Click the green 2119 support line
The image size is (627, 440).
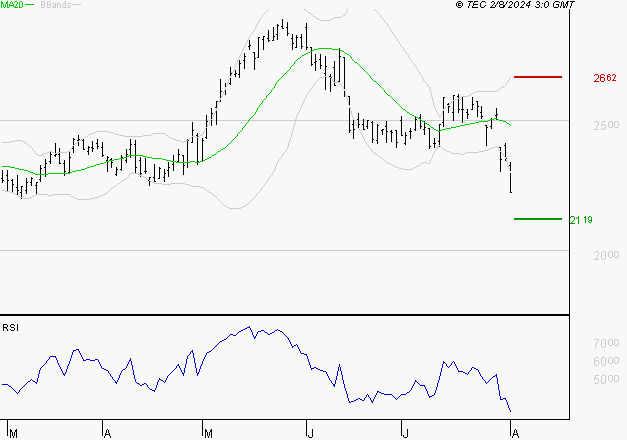[538, 219]
